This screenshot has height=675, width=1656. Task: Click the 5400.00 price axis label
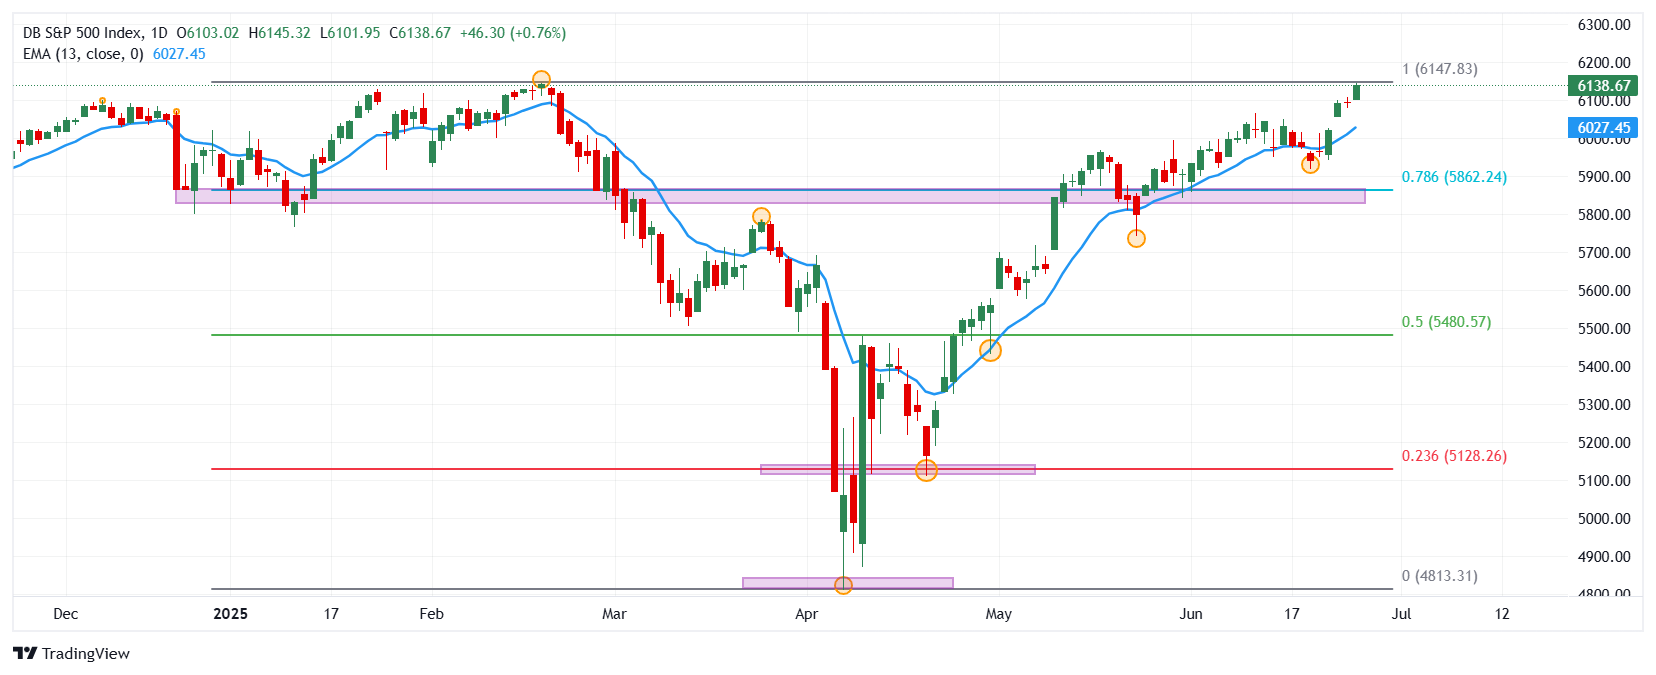point(1604,367)
